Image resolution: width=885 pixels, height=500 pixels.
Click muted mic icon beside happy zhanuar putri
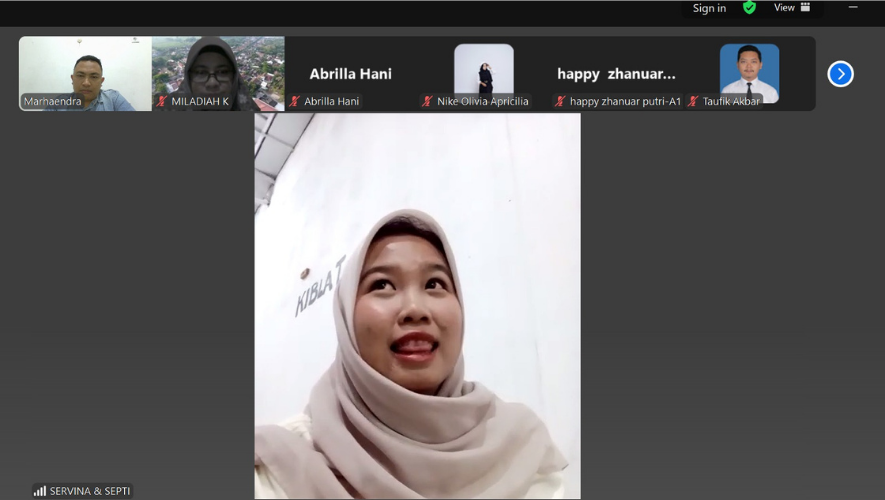tap(561, 101)
